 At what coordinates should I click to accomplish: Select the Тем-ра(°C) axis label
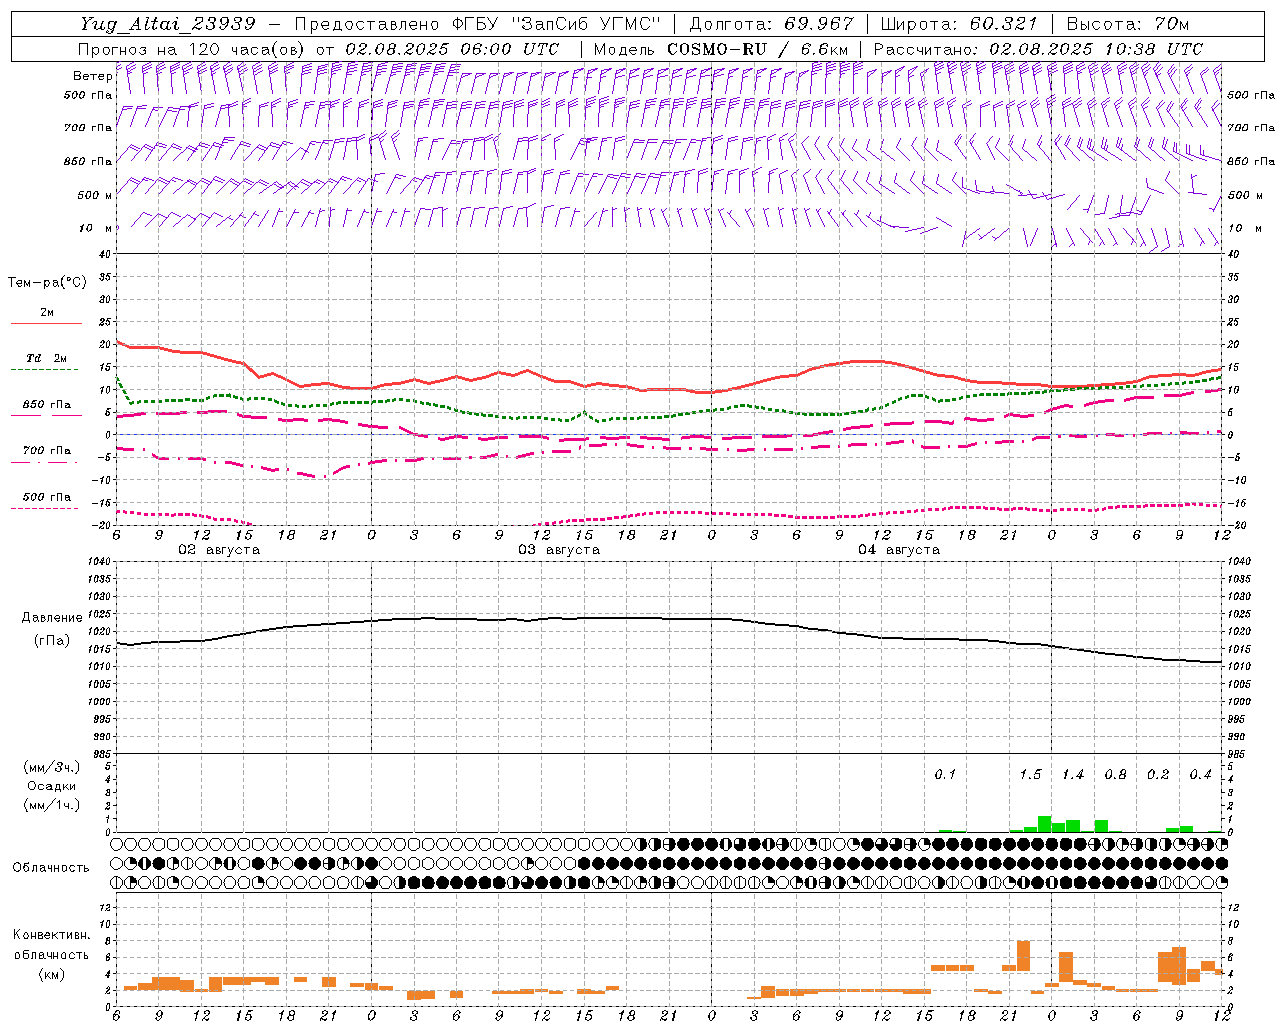coord(47,283)
